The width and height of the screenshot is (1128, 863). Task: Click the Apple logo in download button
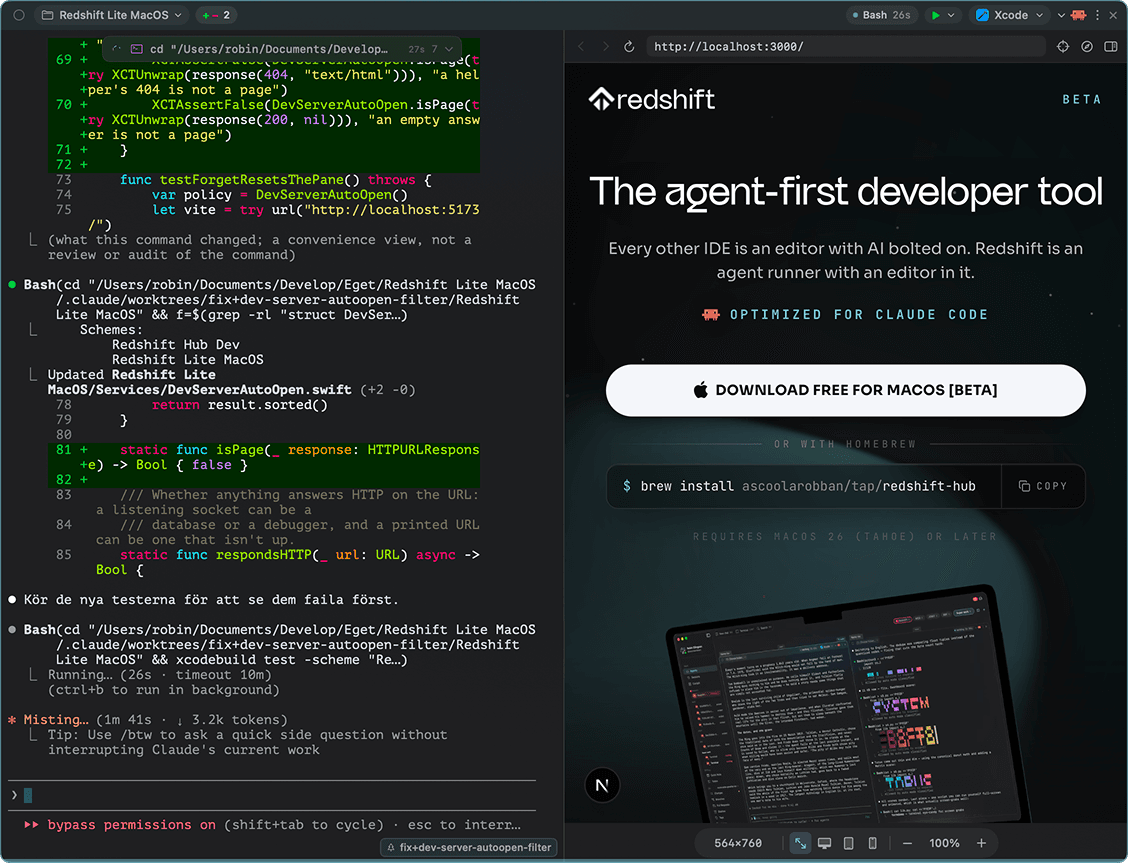click(x=701, y=390)
